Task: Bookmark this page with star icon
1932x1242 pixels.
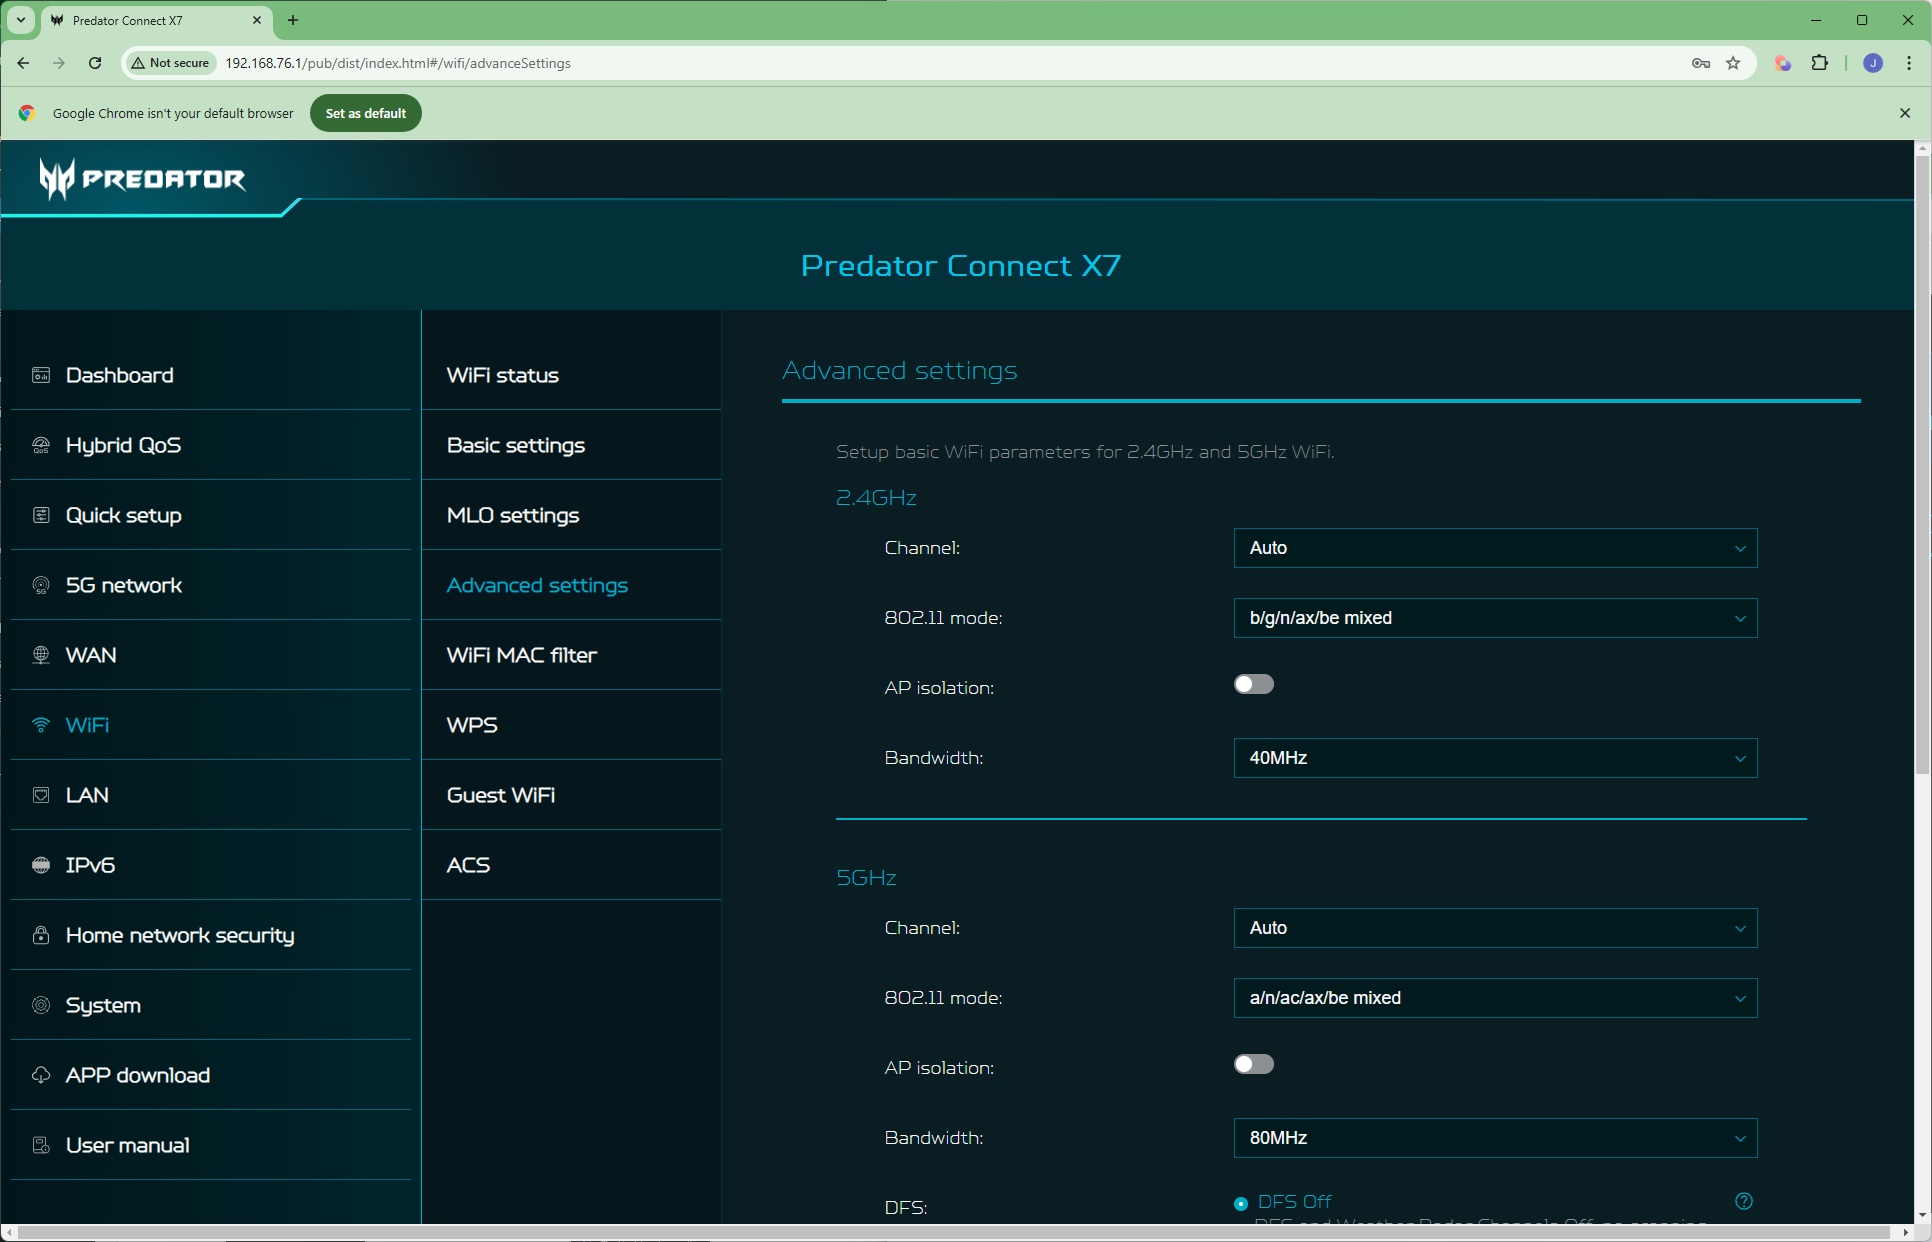Action: pos(1733,63)
